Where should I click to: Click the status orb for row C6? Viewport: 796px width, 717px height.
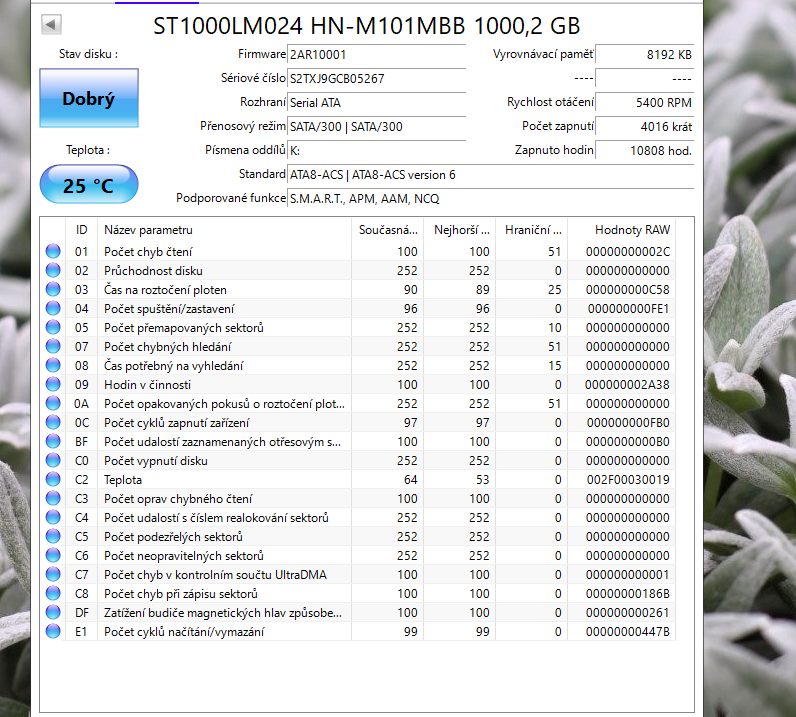tap(53, 555)
